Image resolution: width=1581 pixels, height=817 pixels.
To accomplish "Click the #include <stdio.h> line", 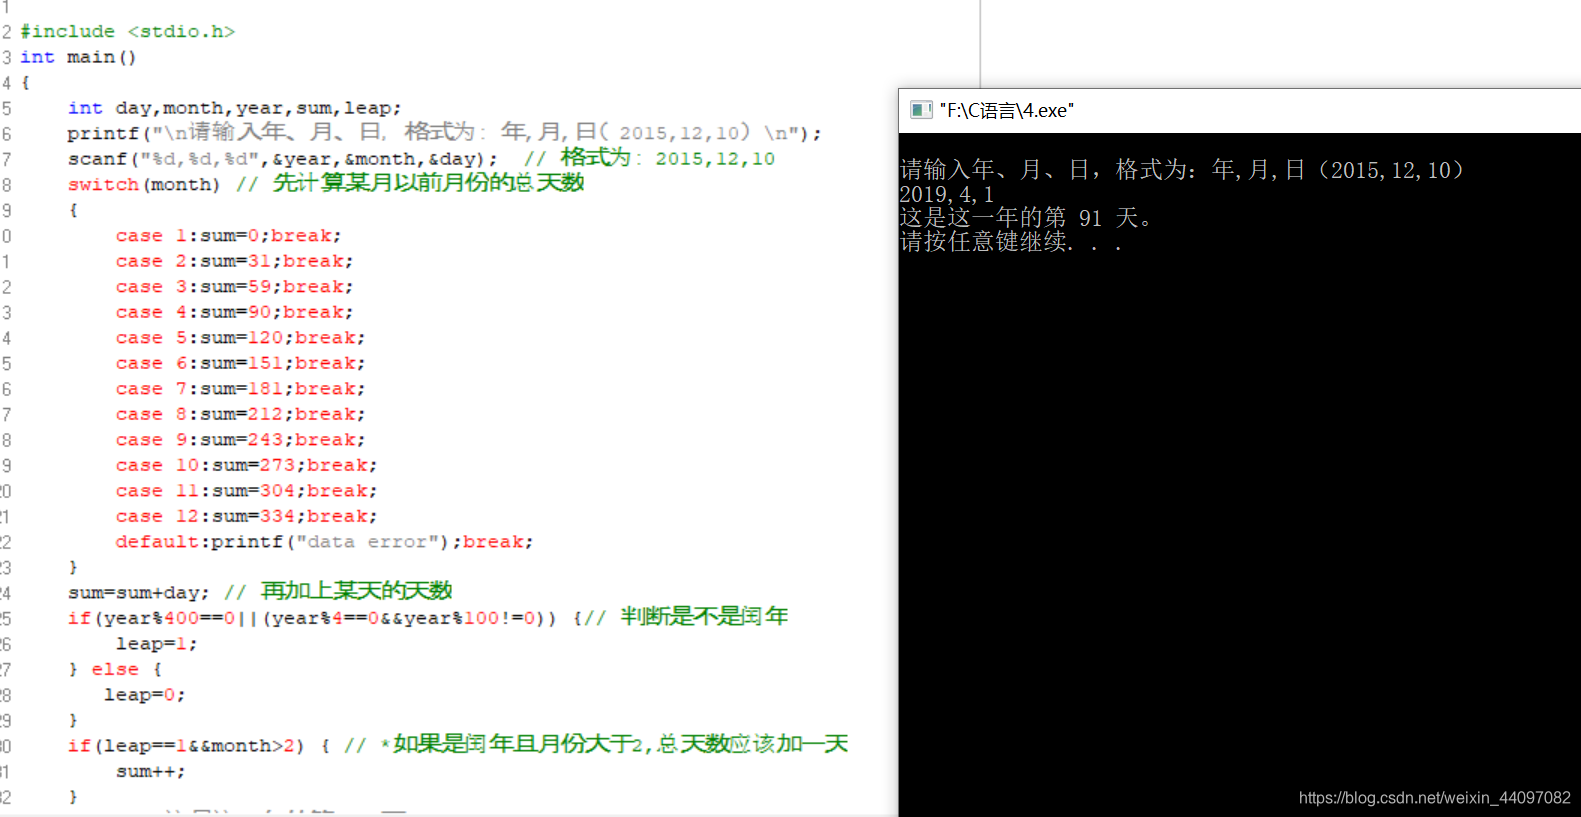I will coord(127,32).
